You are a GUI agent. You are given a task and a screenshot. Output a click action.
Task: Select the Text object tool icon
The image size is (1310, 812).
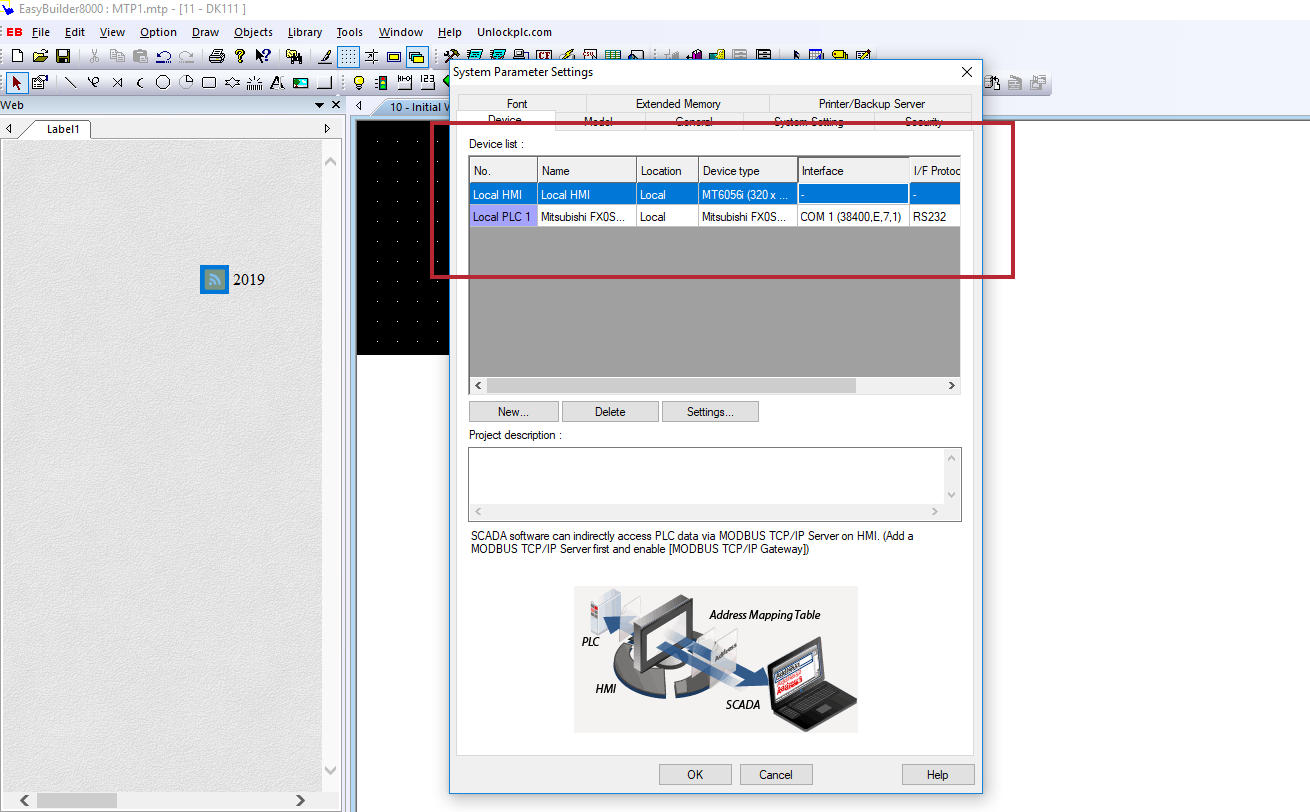pos(278,82)
